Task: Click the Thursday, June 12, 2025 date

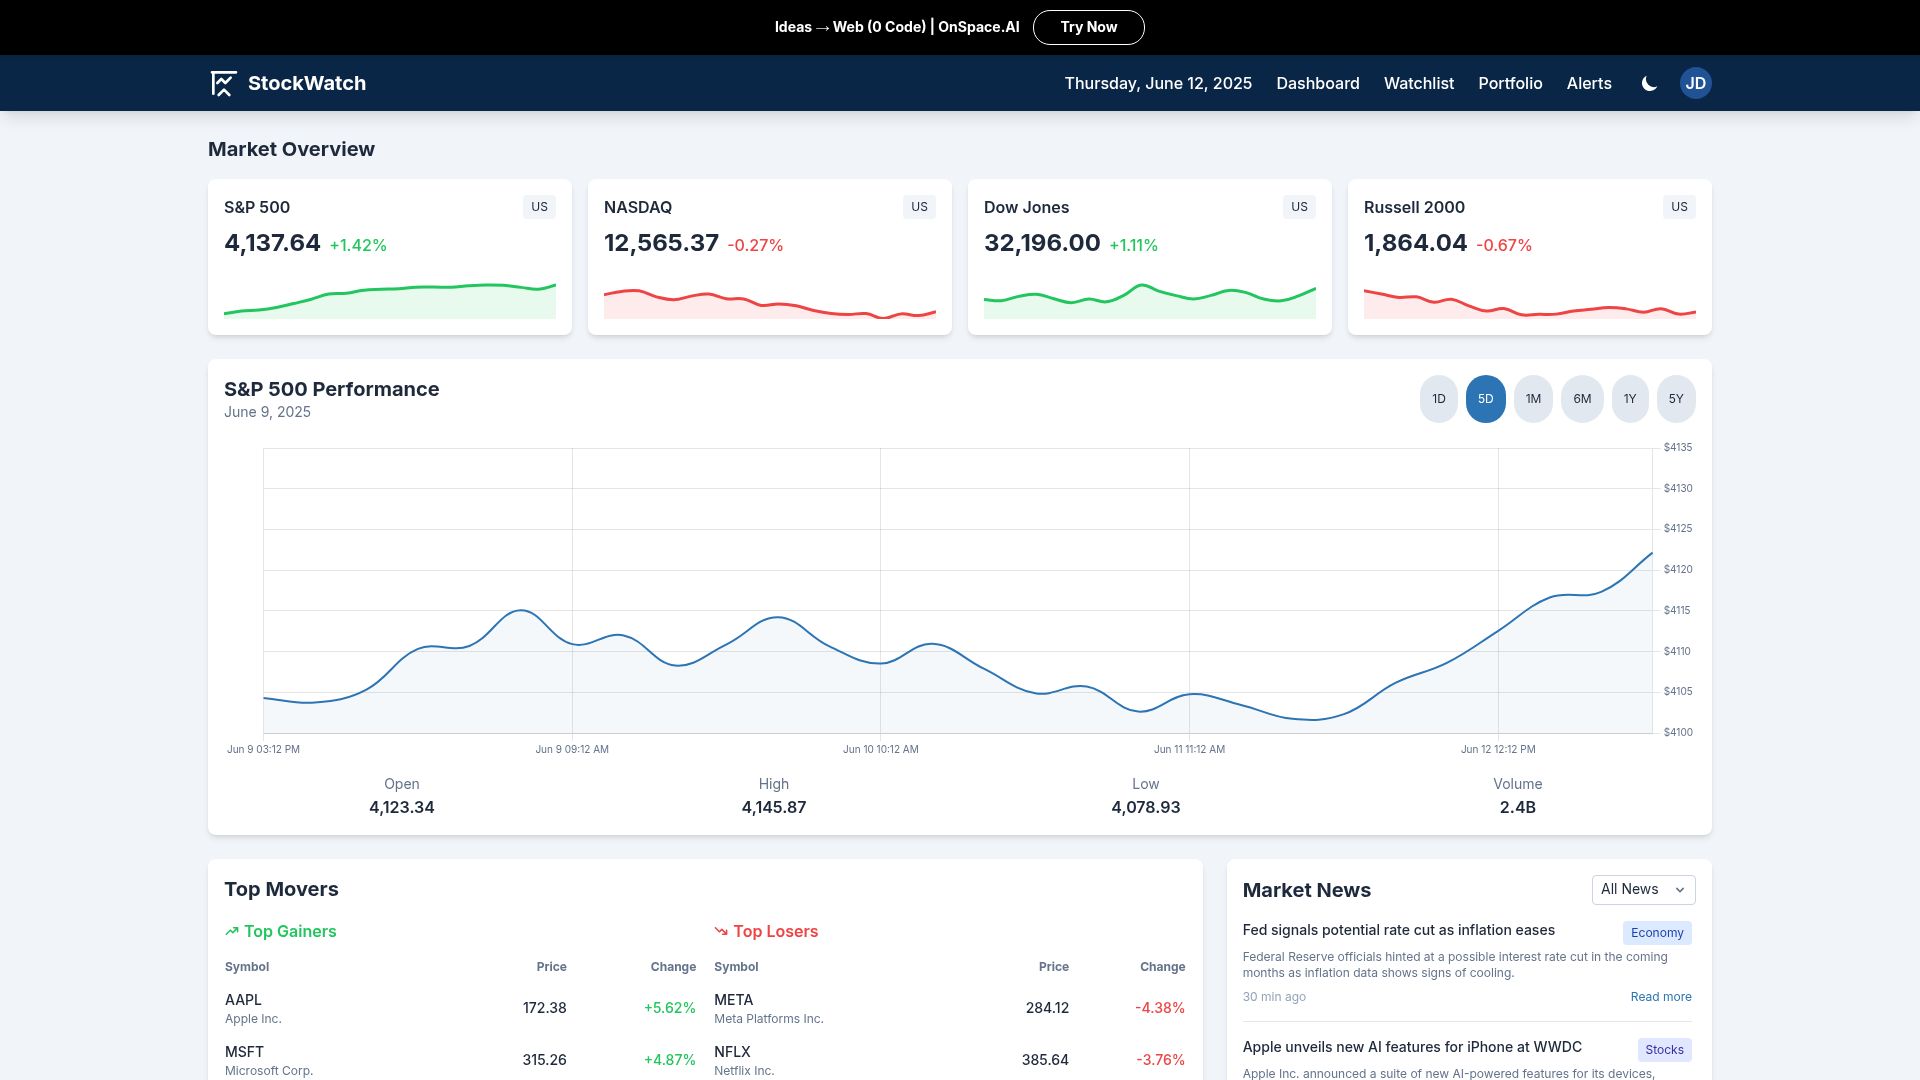Action: tap(1158, 83)
